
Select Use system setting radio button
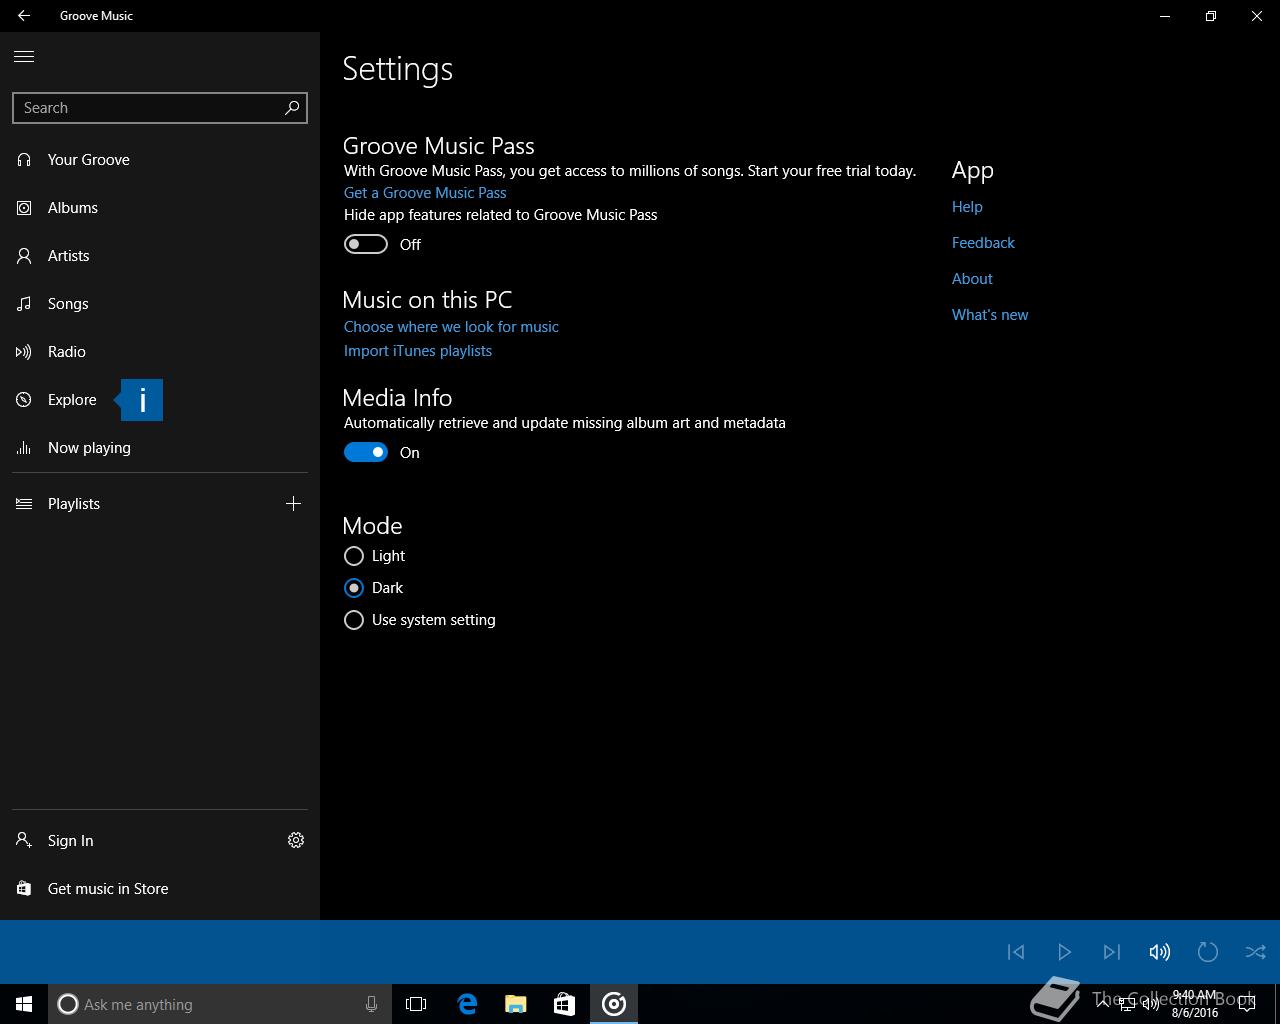[x=354, y=620]
